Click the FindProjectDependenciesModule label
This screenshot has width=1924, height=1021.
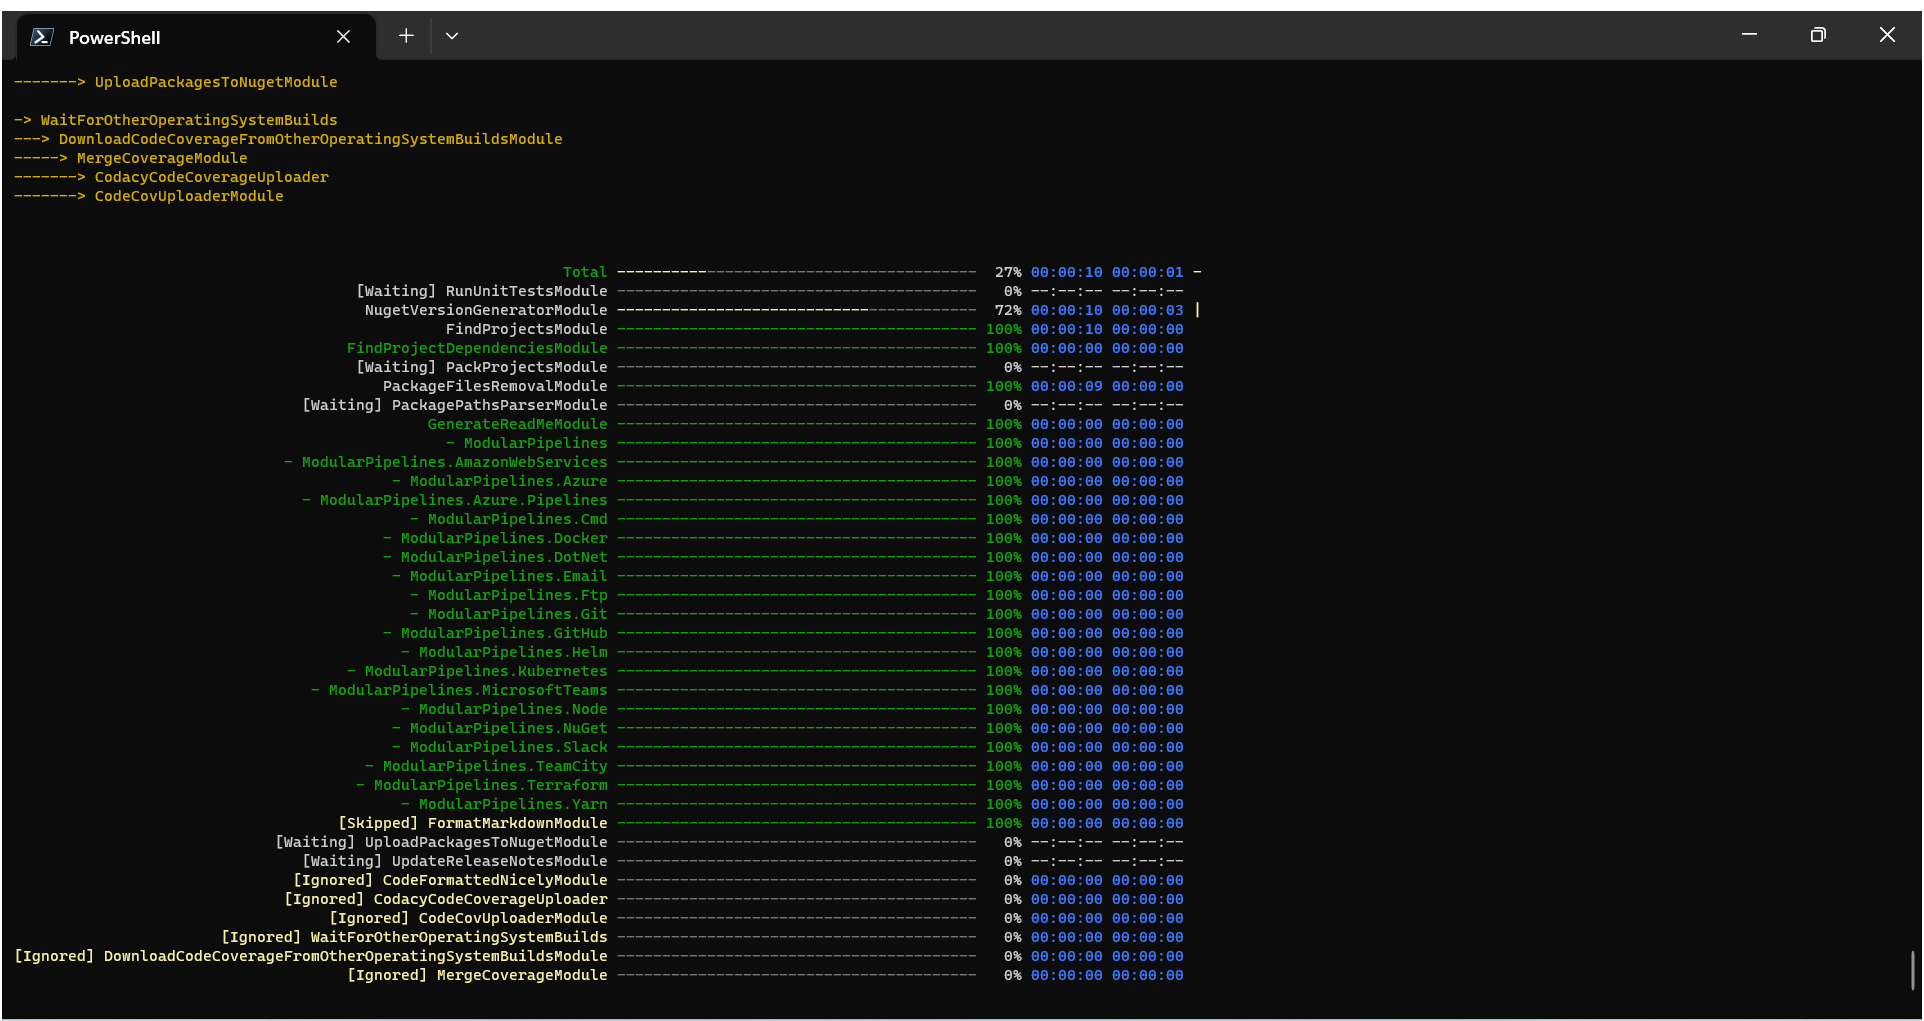[x=477, y=348]
